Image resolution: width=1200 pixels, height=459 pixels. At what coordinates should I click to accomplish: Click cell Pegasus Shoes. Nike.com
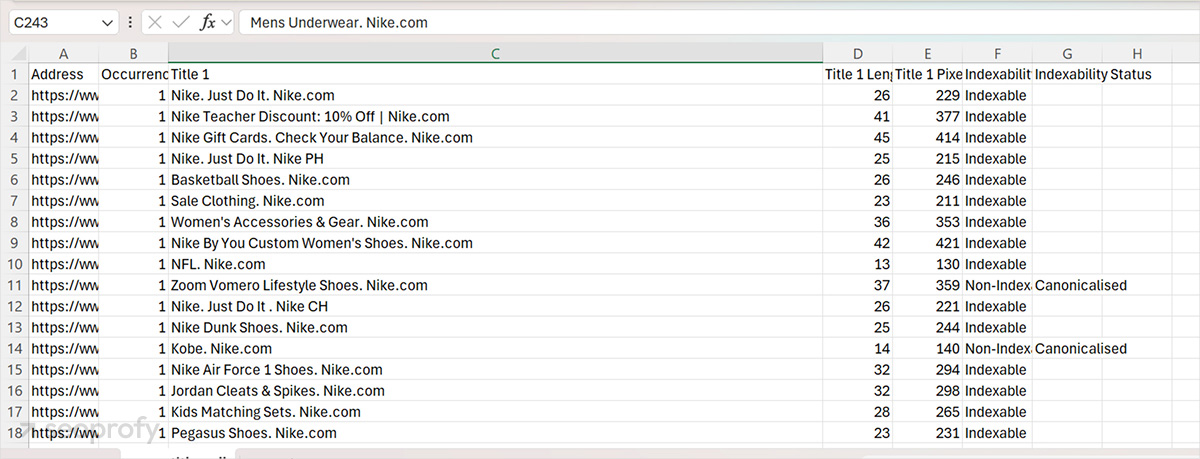click(495, 433)
